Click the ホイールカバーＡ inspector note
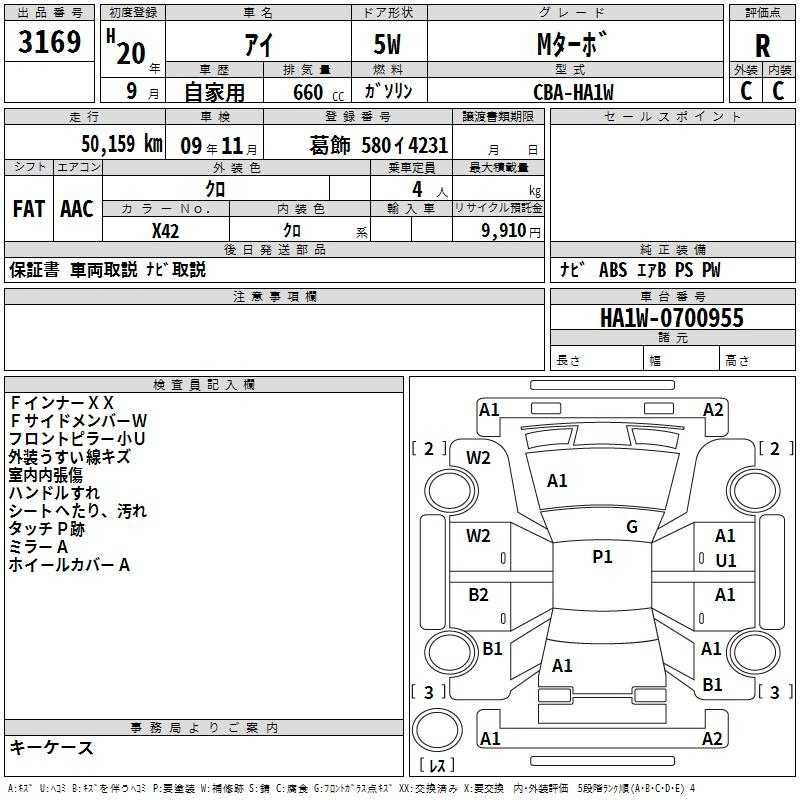Viewport: 800px width, 800px height. click(x=70, y=565)
